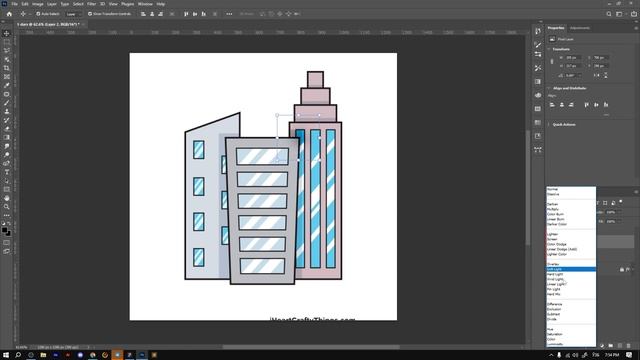Viewport: 640px width, 360px height.
Task: Select the Rectangular Marquee tool
Action: (7, 42)
